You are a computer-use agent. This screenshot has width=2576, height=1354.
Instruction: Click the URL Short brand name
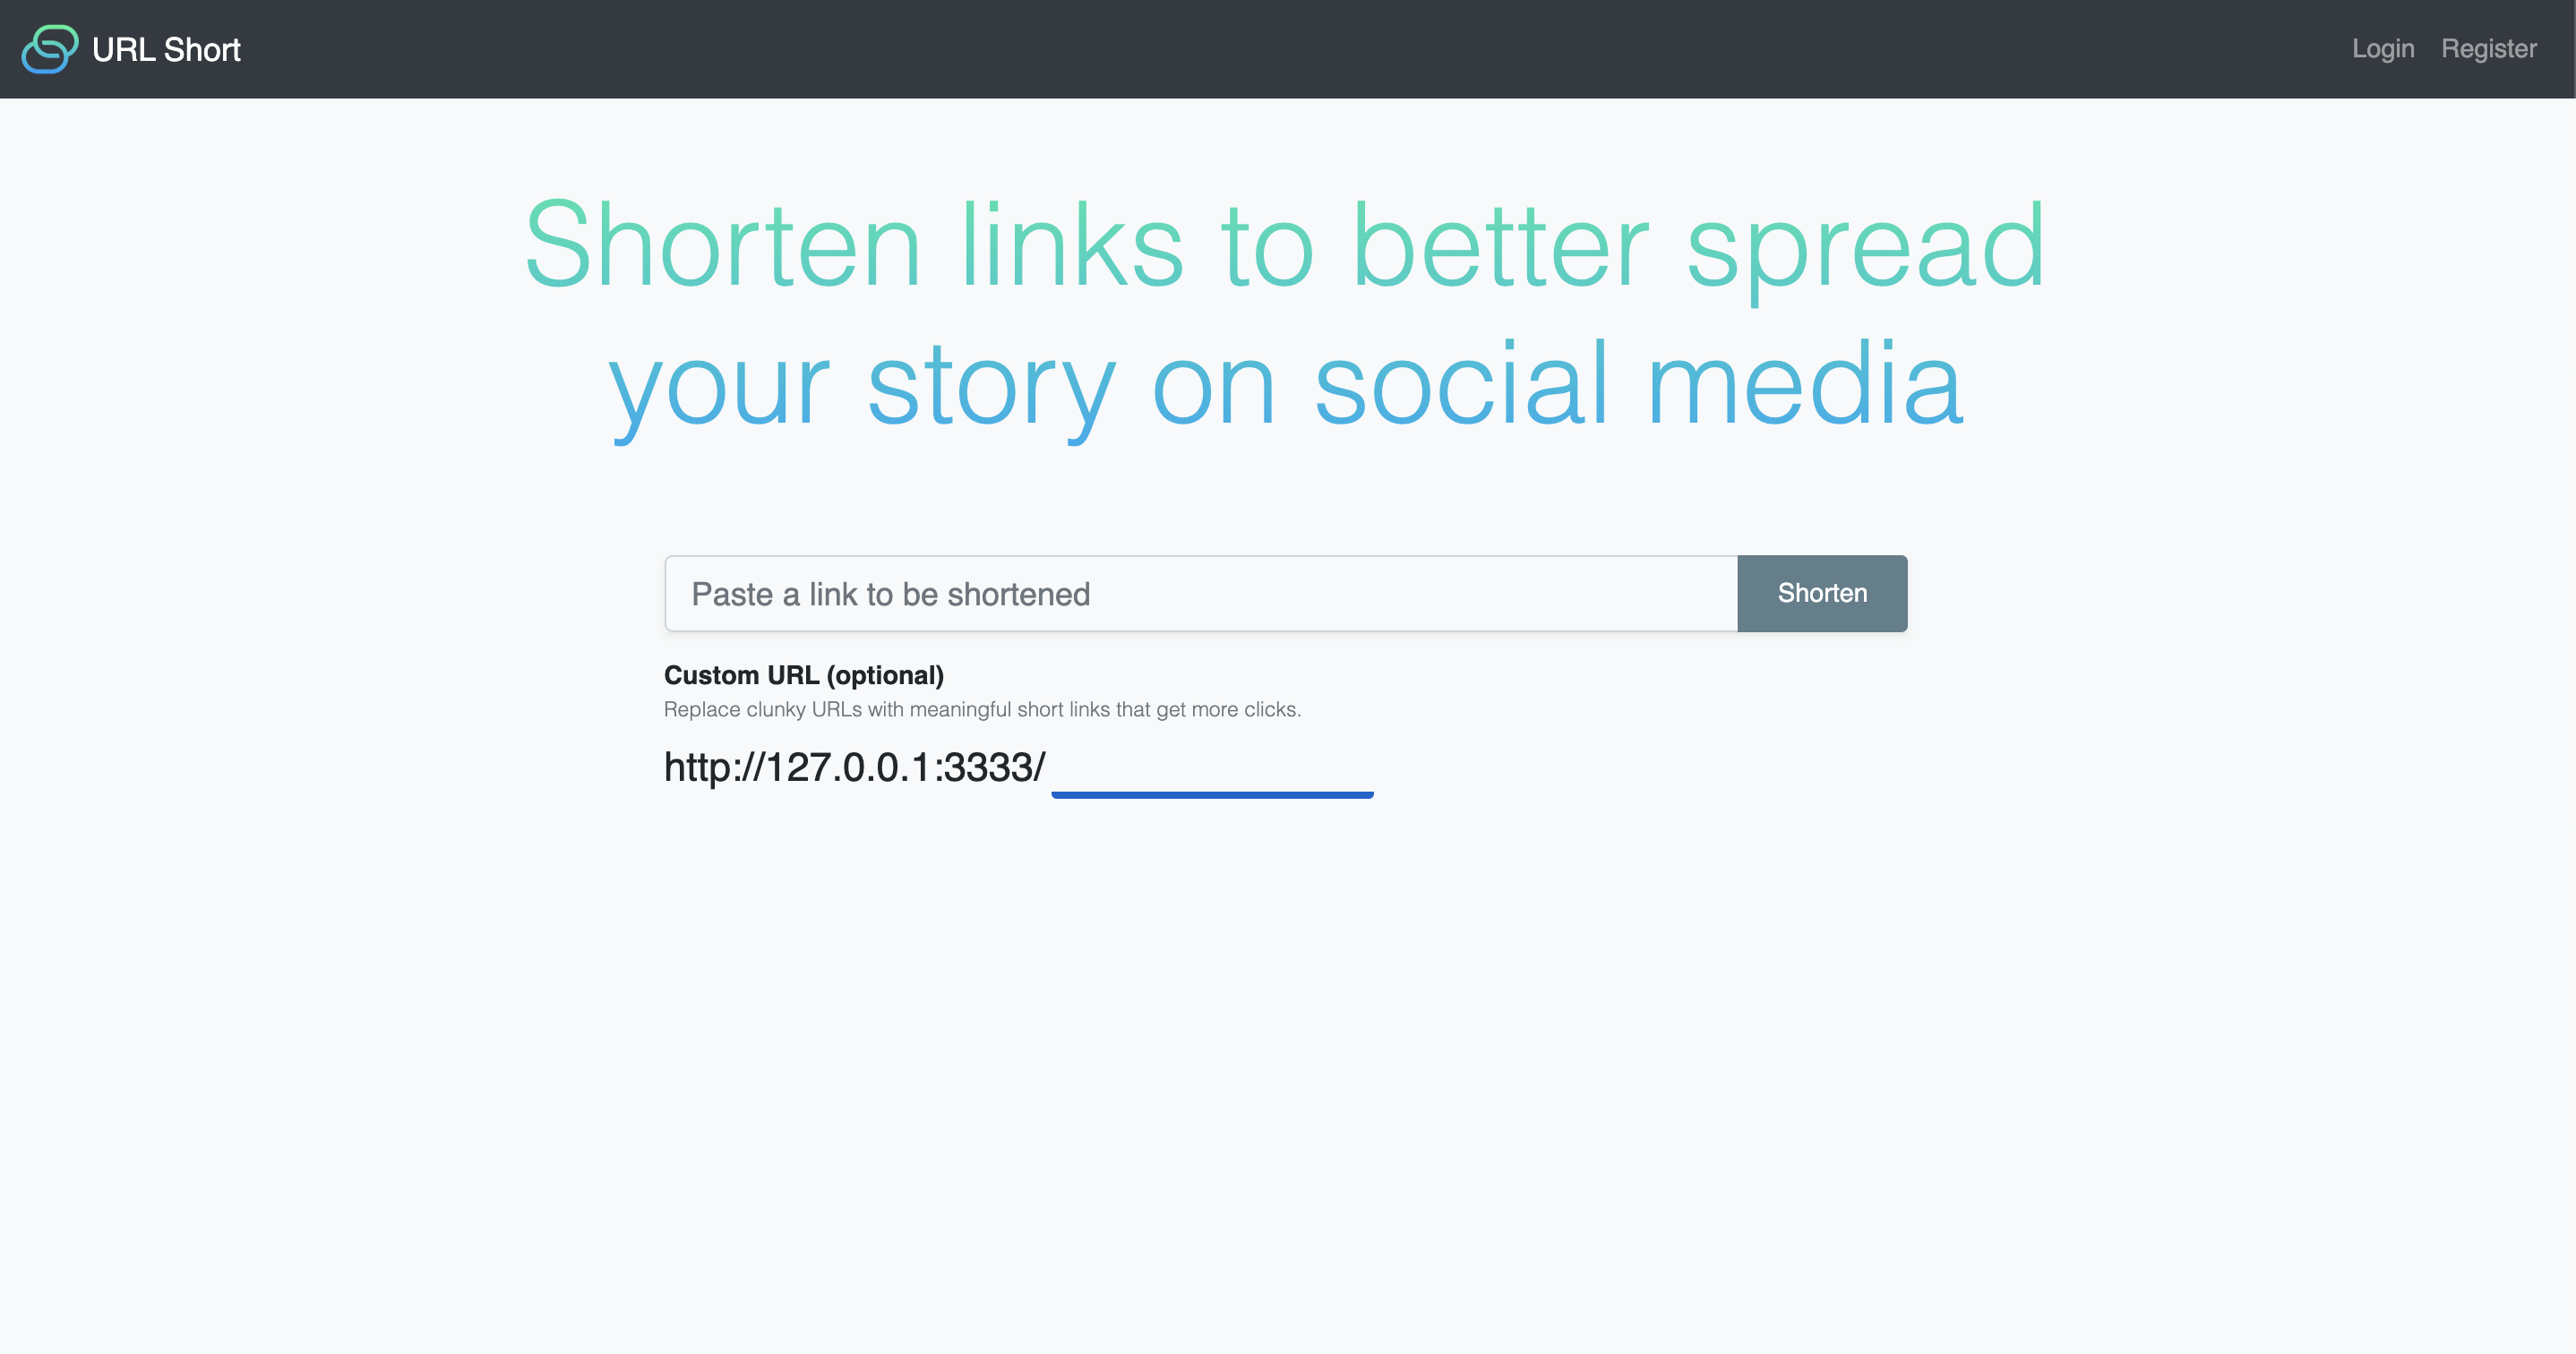click(166, 49)
